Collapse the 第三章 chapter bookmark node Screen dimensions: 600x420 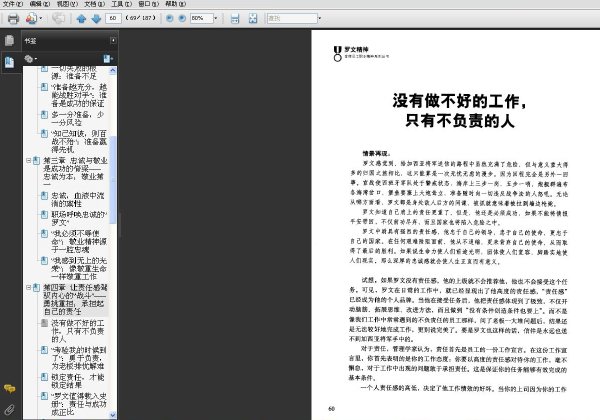[x=28, y=161]
